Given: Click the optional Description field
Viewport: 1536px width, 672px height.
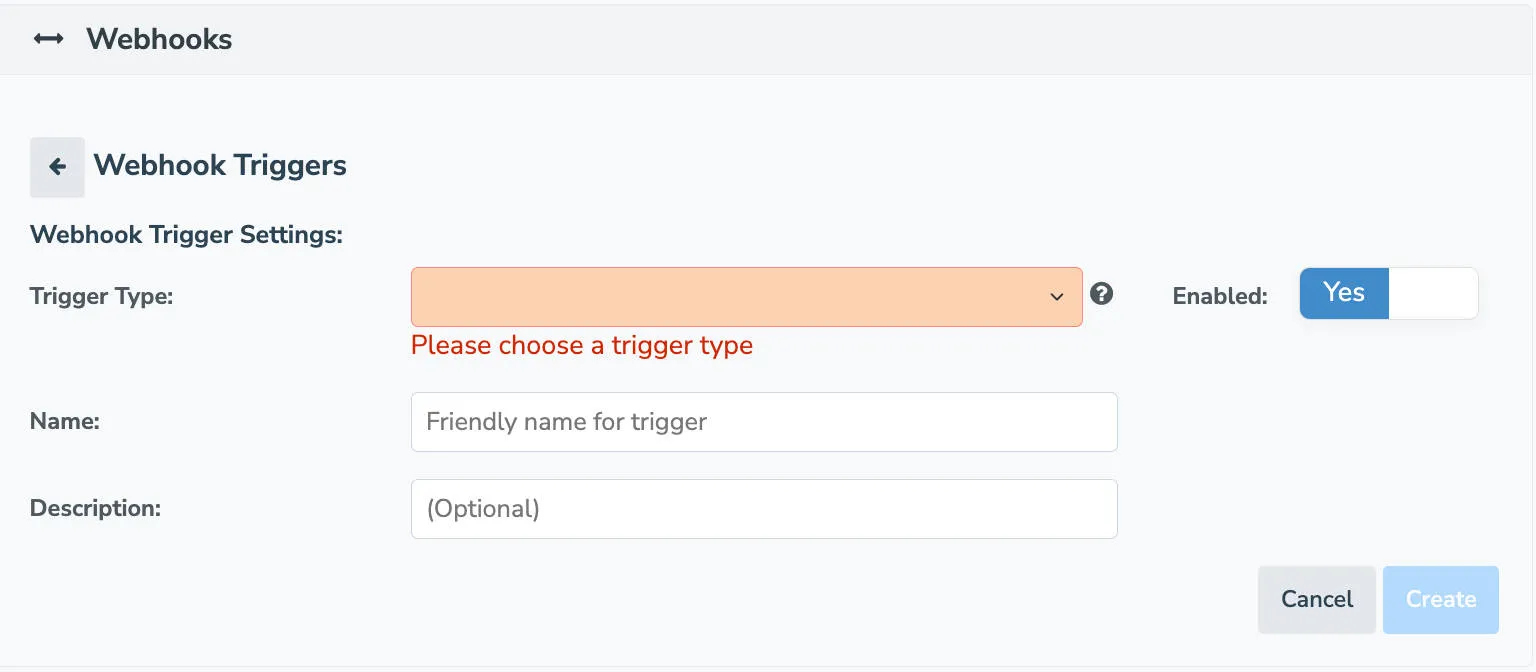Looking at the screenshot, I should pyautogui.click(x=763, y=508).
